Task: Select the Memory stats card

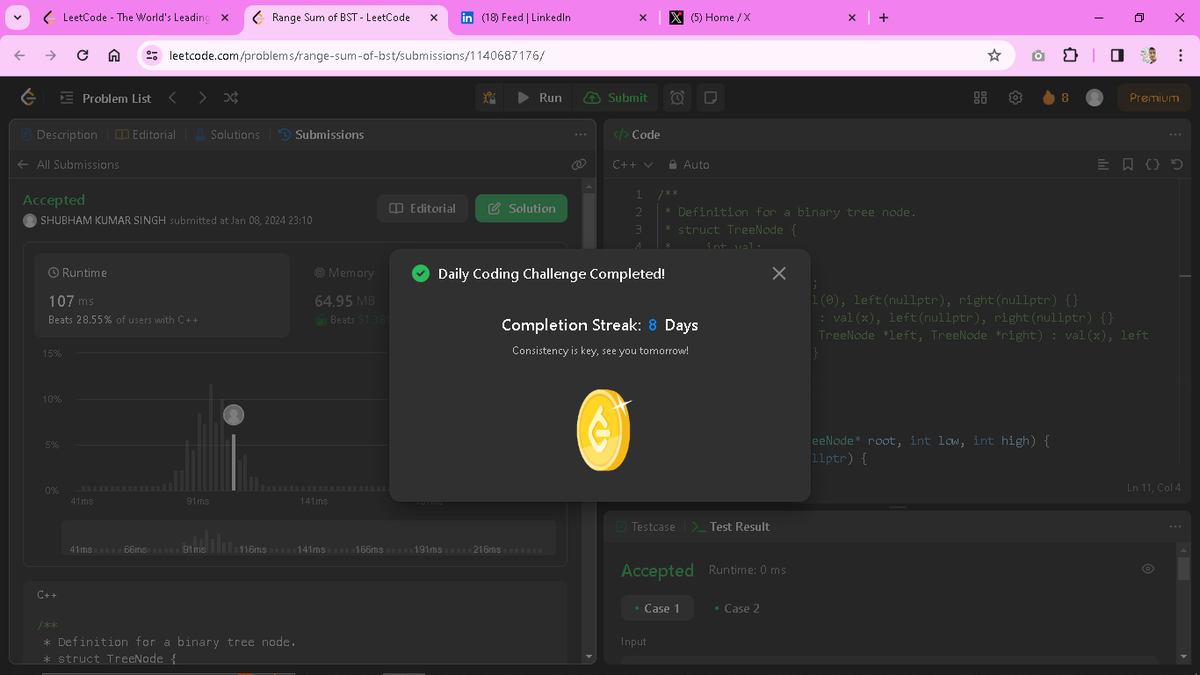Action: (x=345, y=296)
